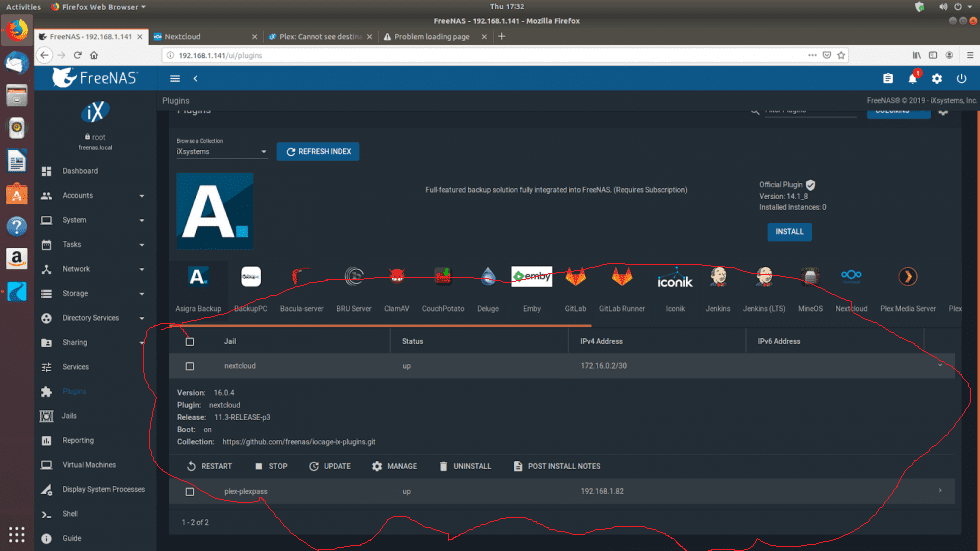Toggle the hamburger sidebar menu

coord(175,79)
